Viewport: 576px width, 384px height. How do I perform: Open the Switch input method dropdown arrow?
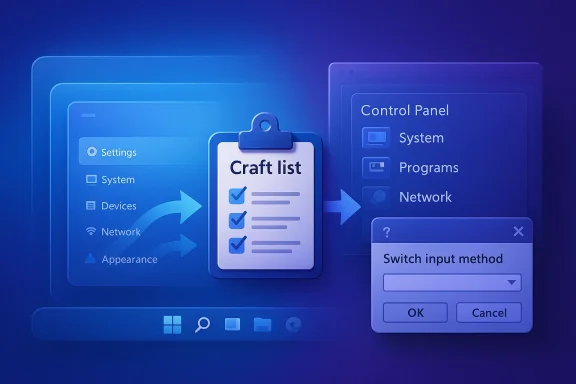pos(511,283)
